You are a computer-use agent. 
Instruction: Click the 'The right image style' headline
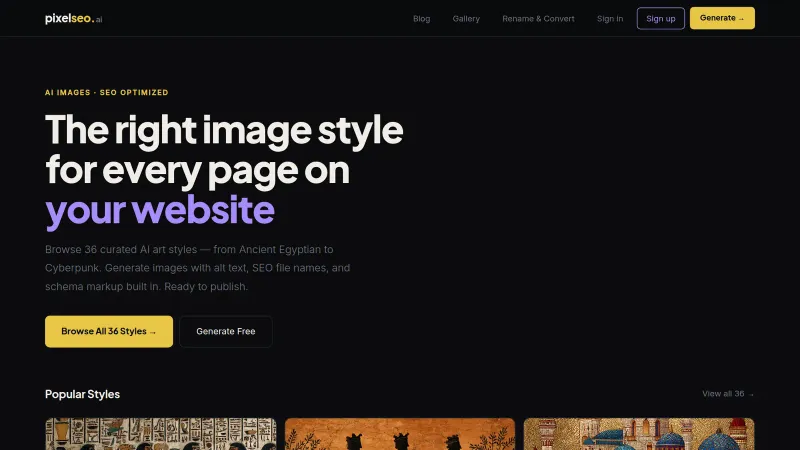[x=224, y=131]
